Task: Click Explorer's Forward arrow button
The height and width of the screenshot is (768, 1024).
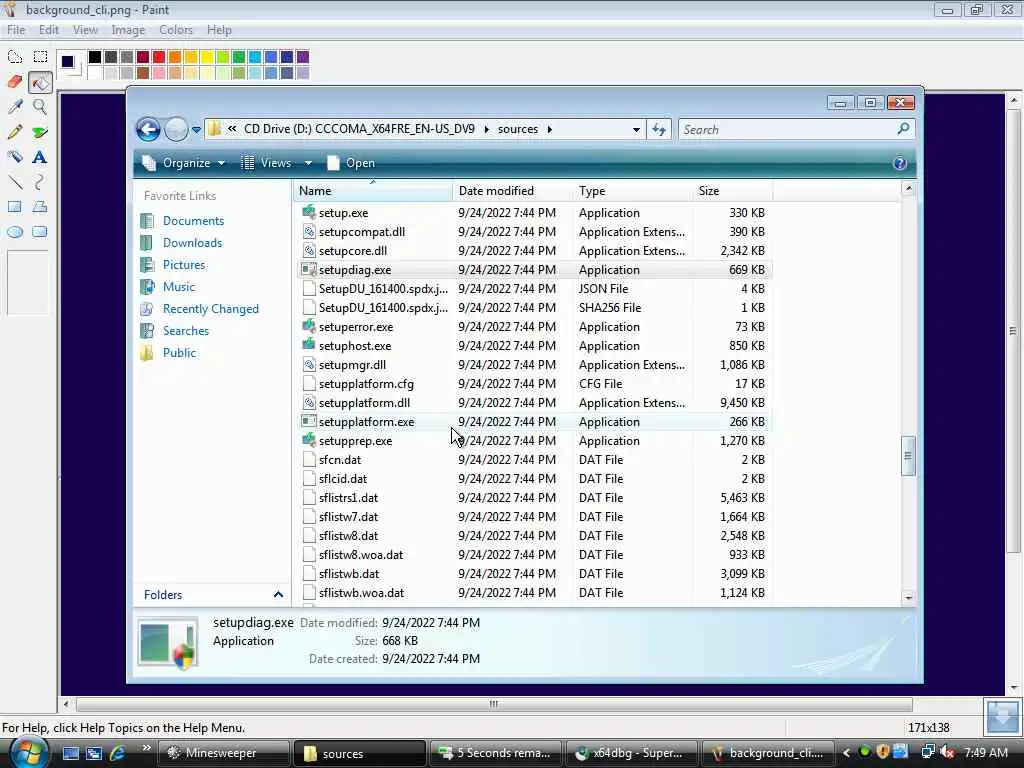Action: 176,129
